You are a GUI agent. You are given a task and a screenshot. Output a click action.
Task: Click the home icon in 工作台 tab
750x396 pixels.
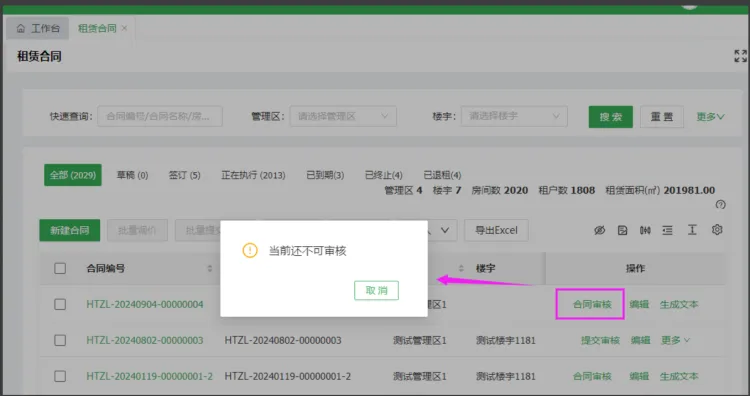click(21, 29)
